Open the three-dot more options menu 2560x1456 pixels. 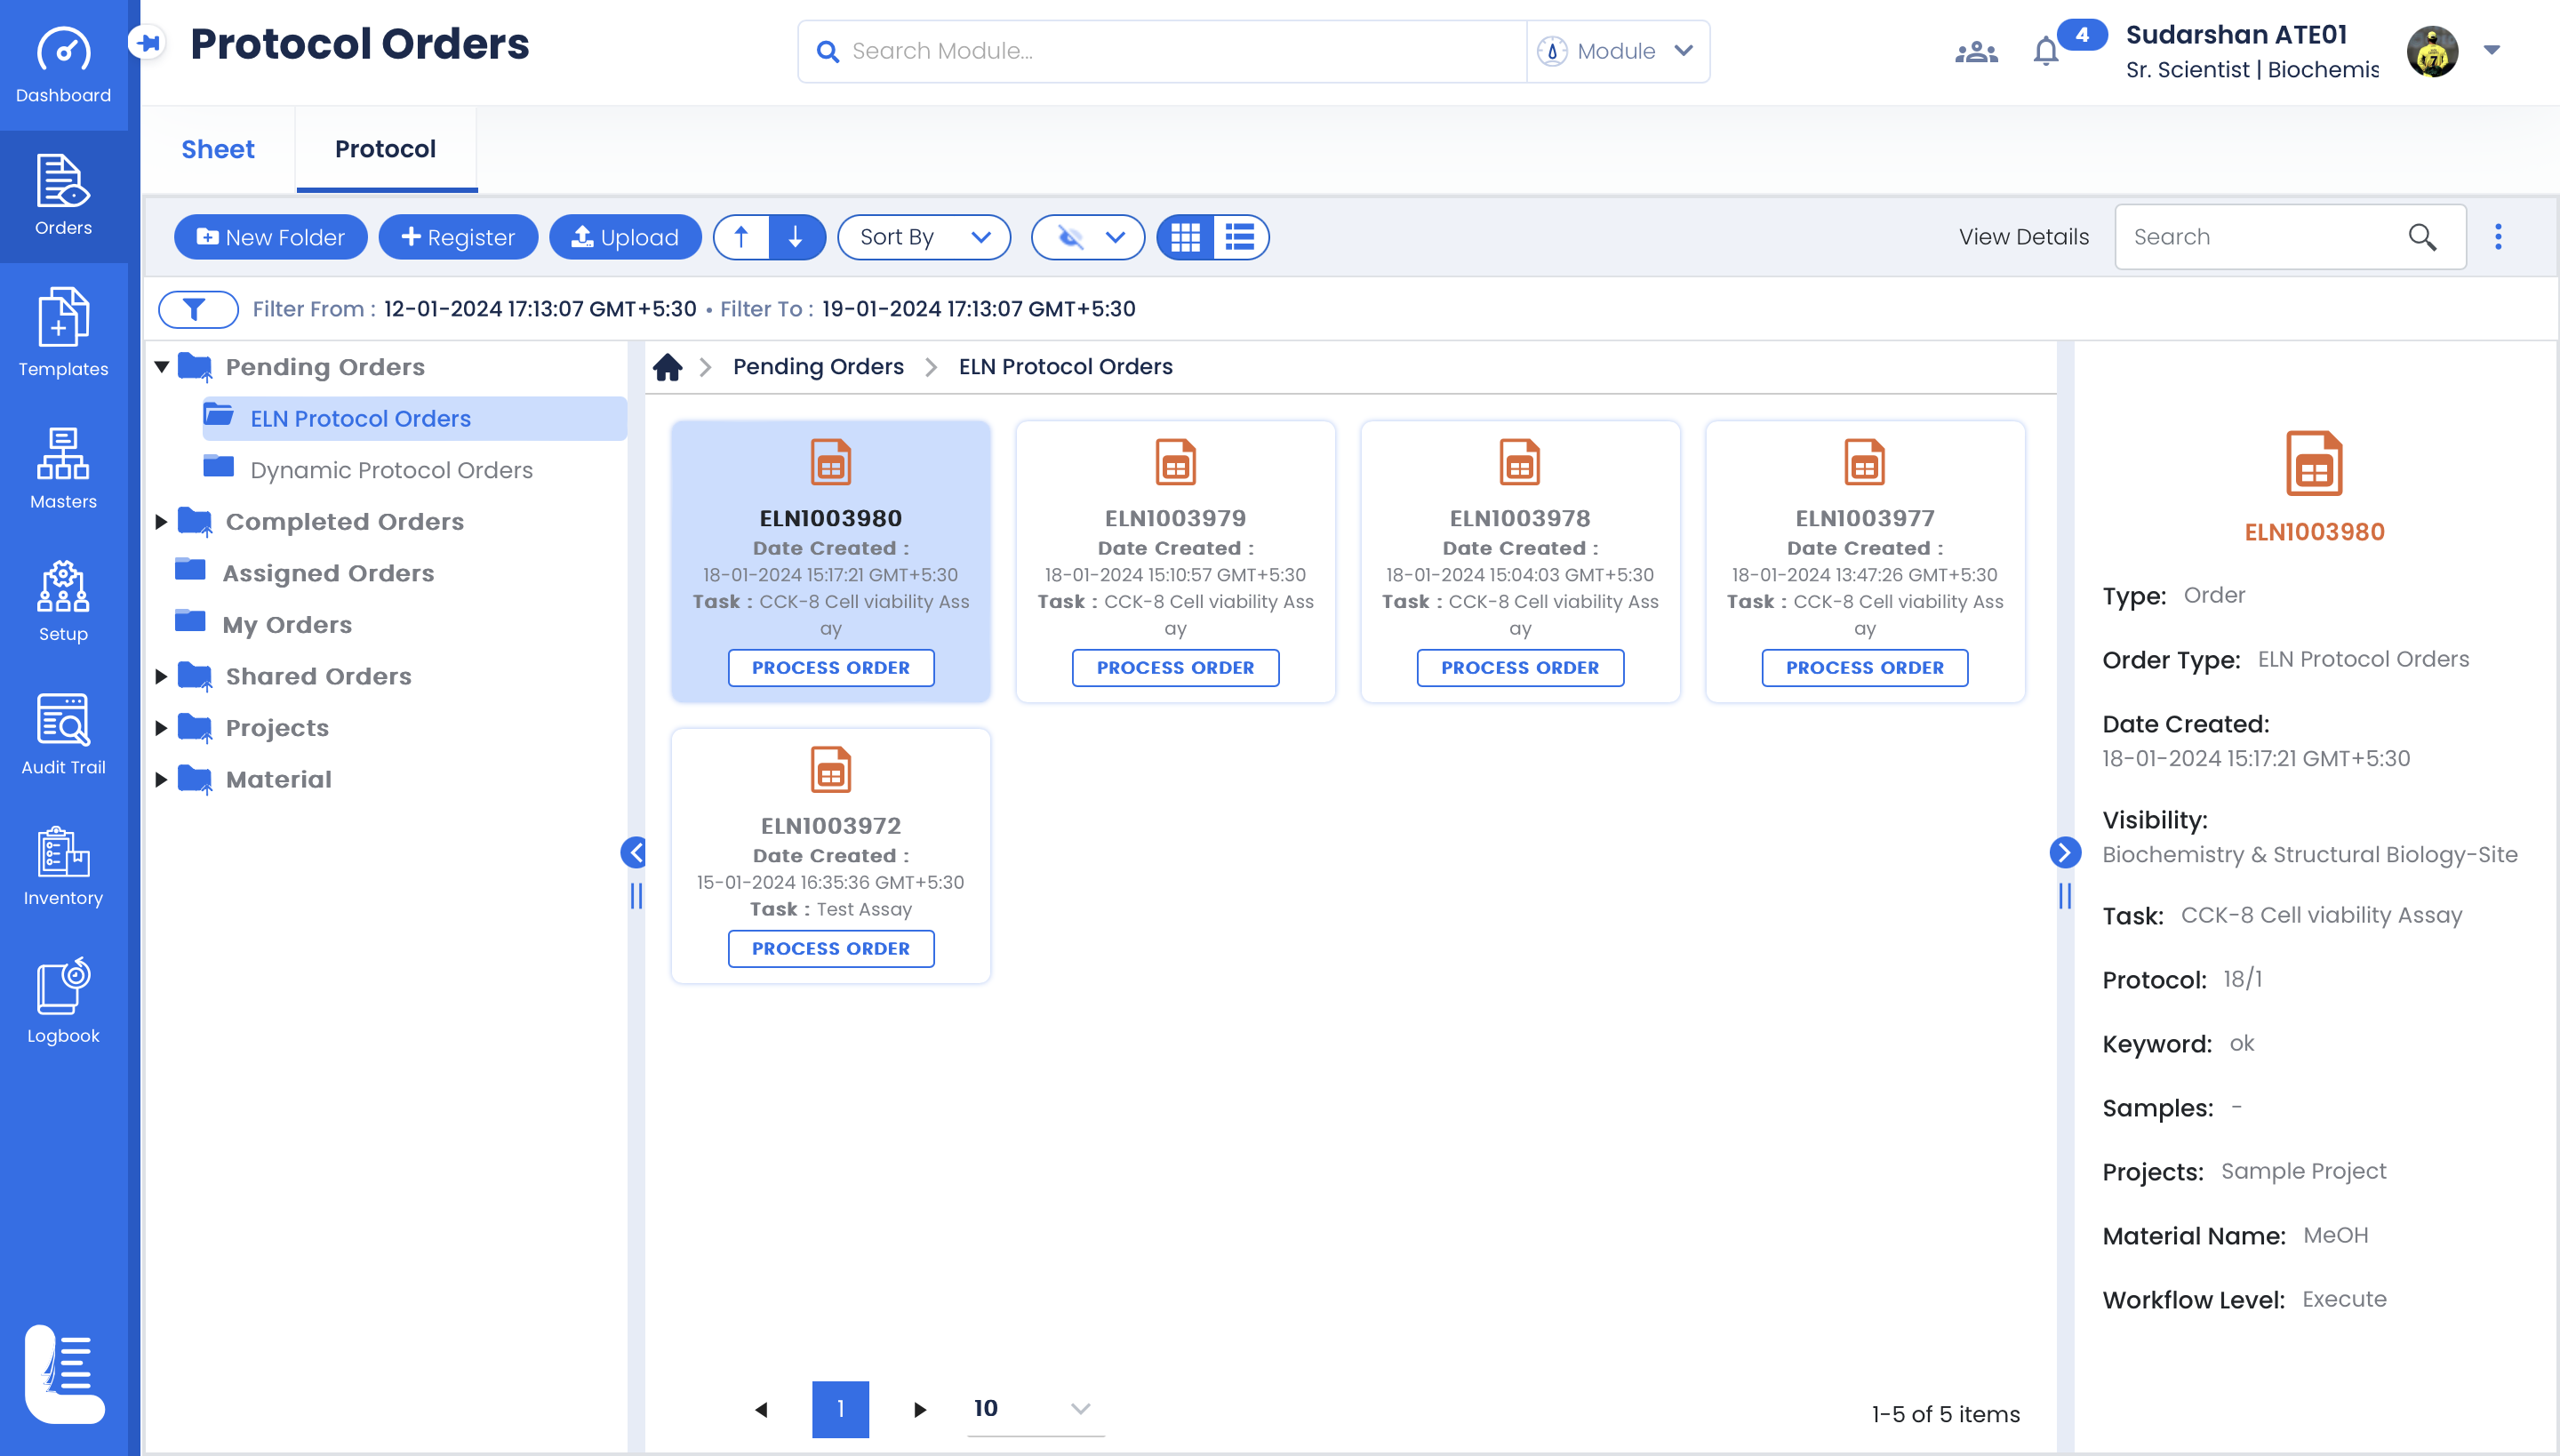[x=2497, y=237]
